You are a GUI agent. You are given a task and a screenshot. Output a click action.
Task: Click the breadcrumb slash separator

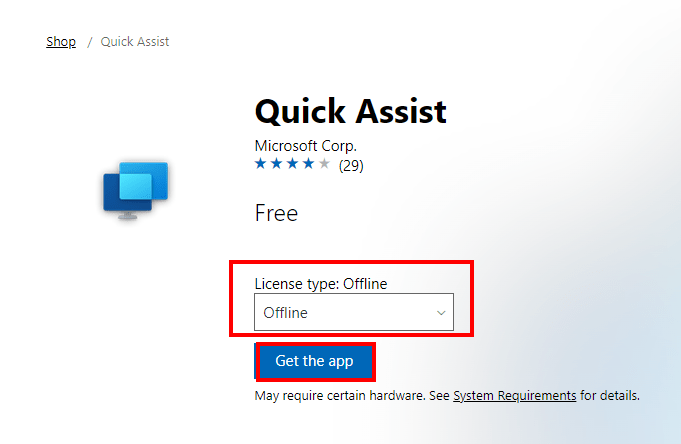(x=89, y=42)
